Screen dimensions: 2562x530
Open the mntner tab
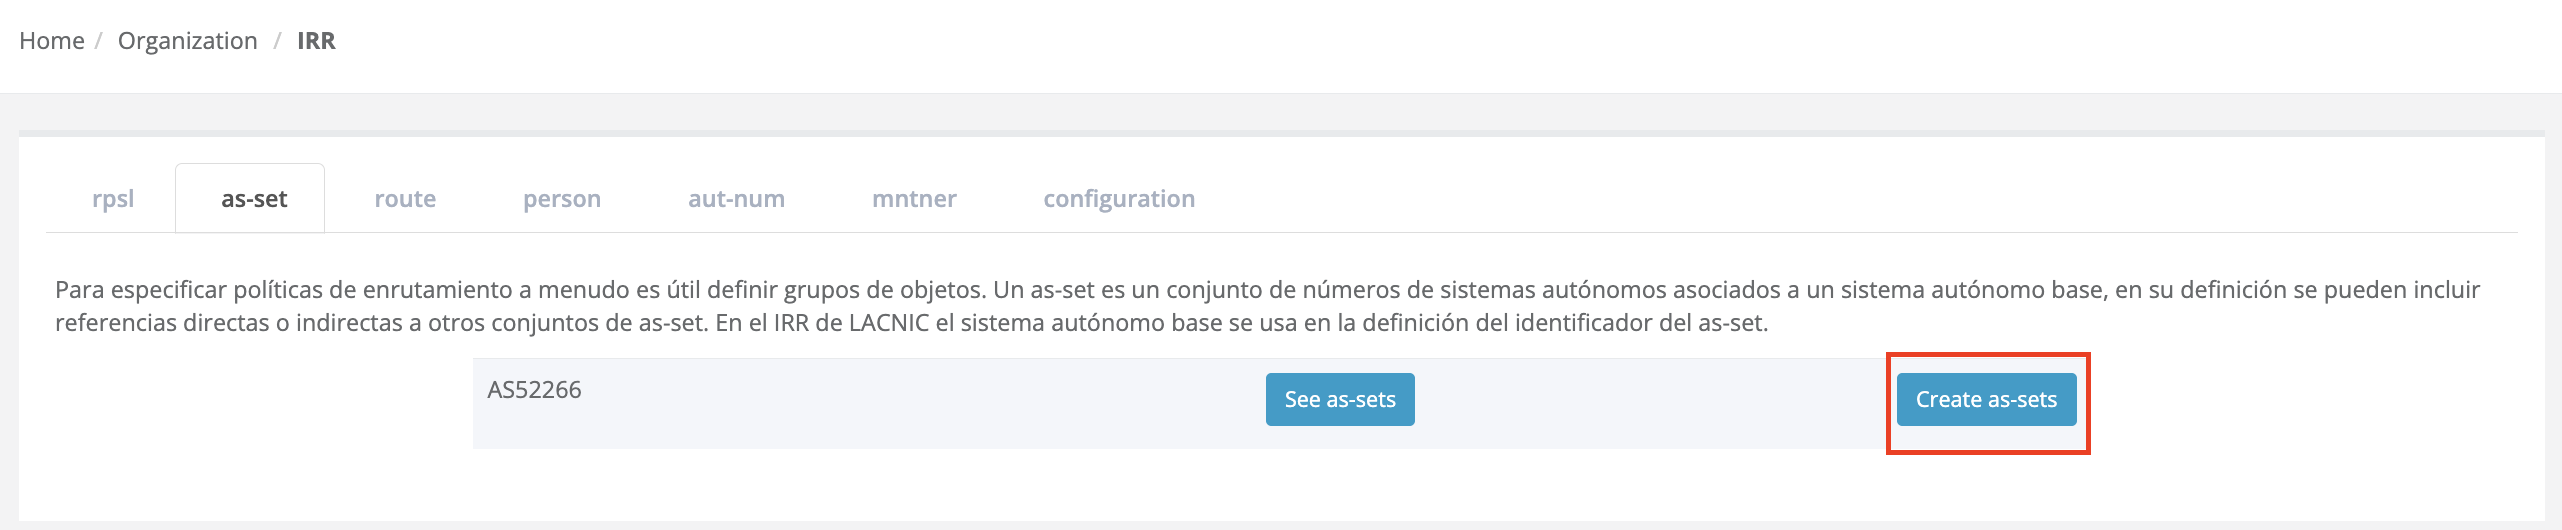click(914, 199)
